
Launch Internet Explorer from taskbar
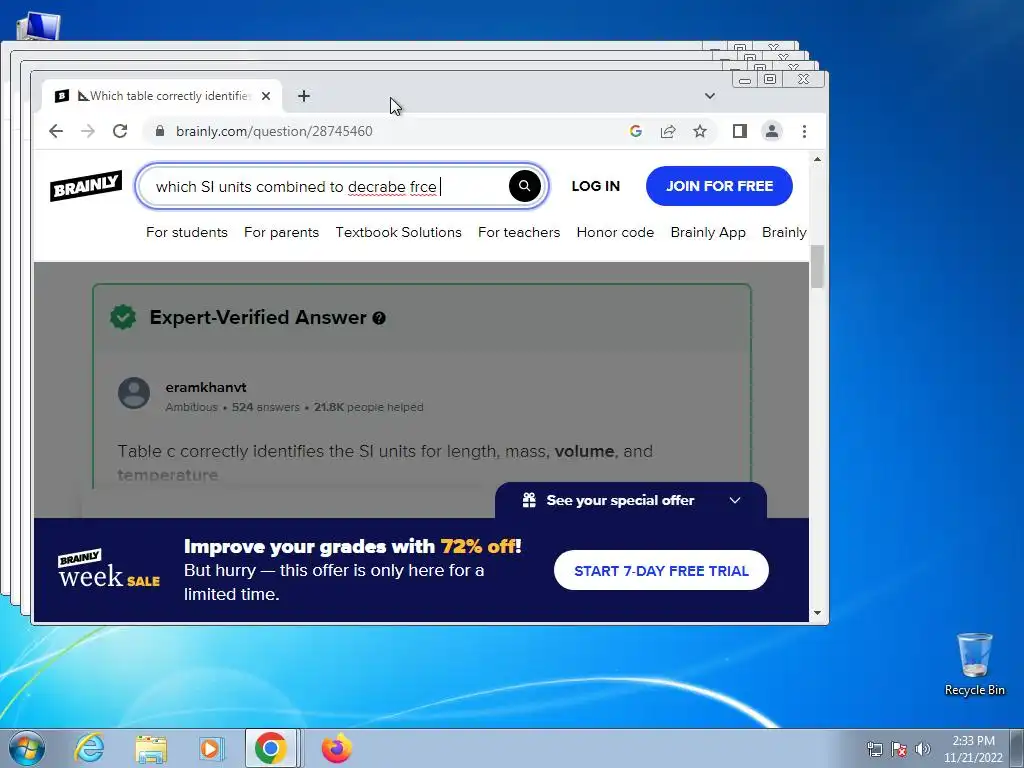[89, 748]
